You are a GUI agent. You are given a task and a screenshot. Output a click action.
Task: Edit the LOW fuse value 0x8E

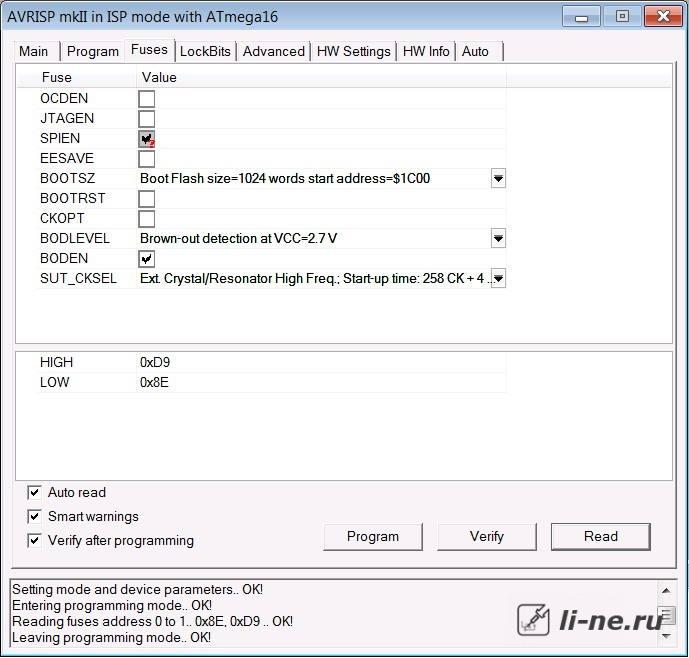click(x=154, y=382)
